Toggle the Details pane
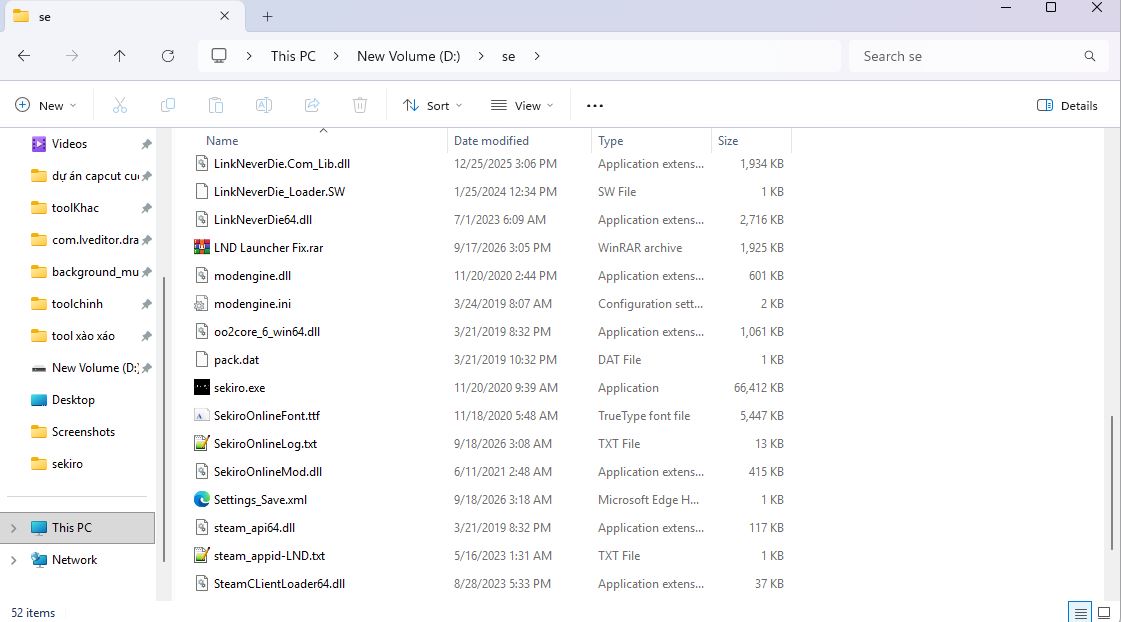1121x622 pixels. coord(1067,105)
